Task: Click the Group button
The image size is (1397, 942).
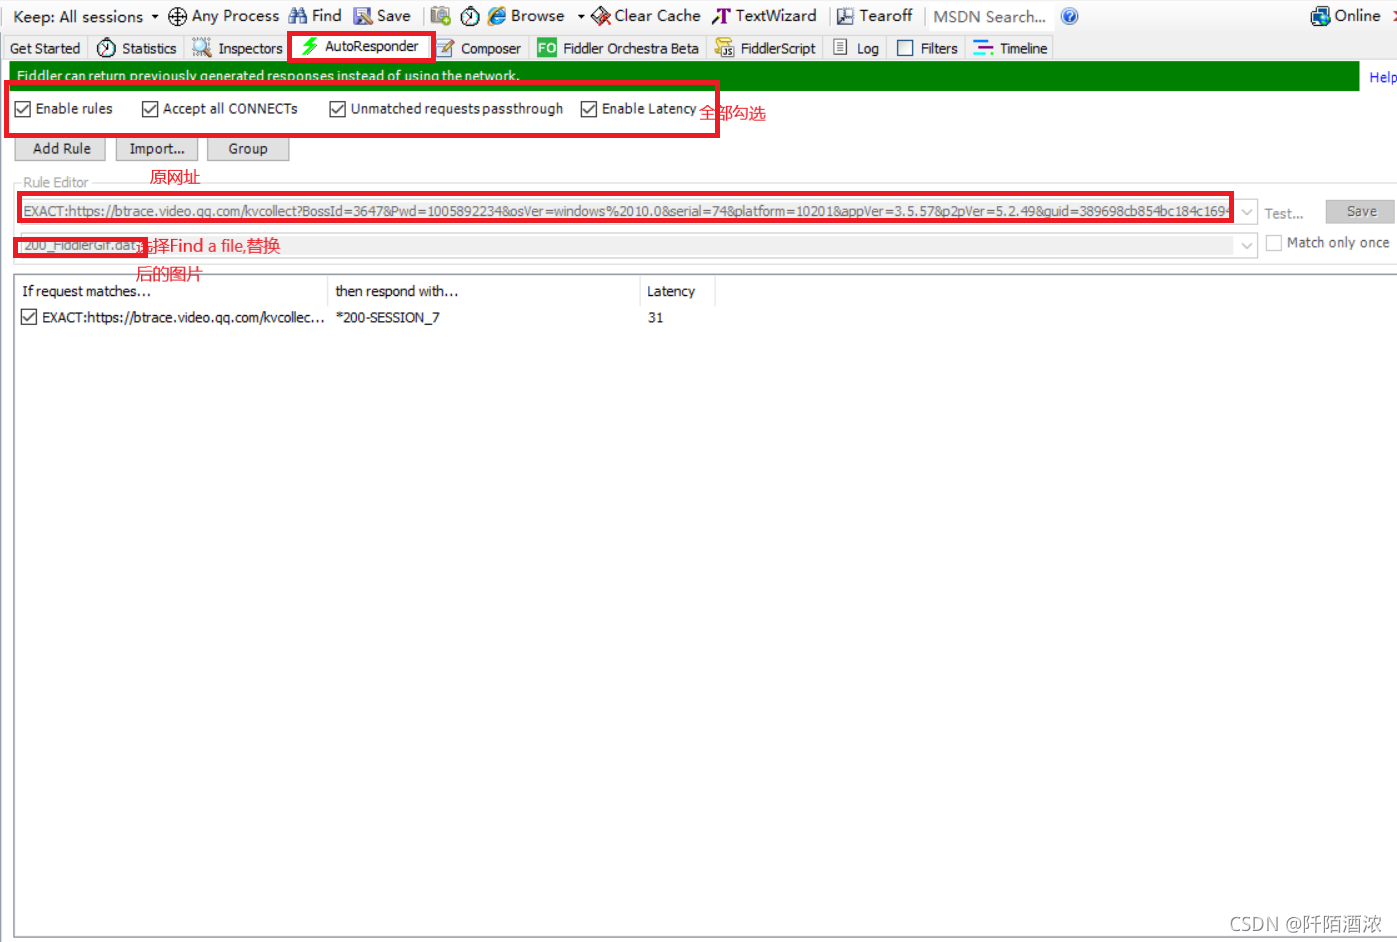Action: pyautogui.click(x=248, y=149)
